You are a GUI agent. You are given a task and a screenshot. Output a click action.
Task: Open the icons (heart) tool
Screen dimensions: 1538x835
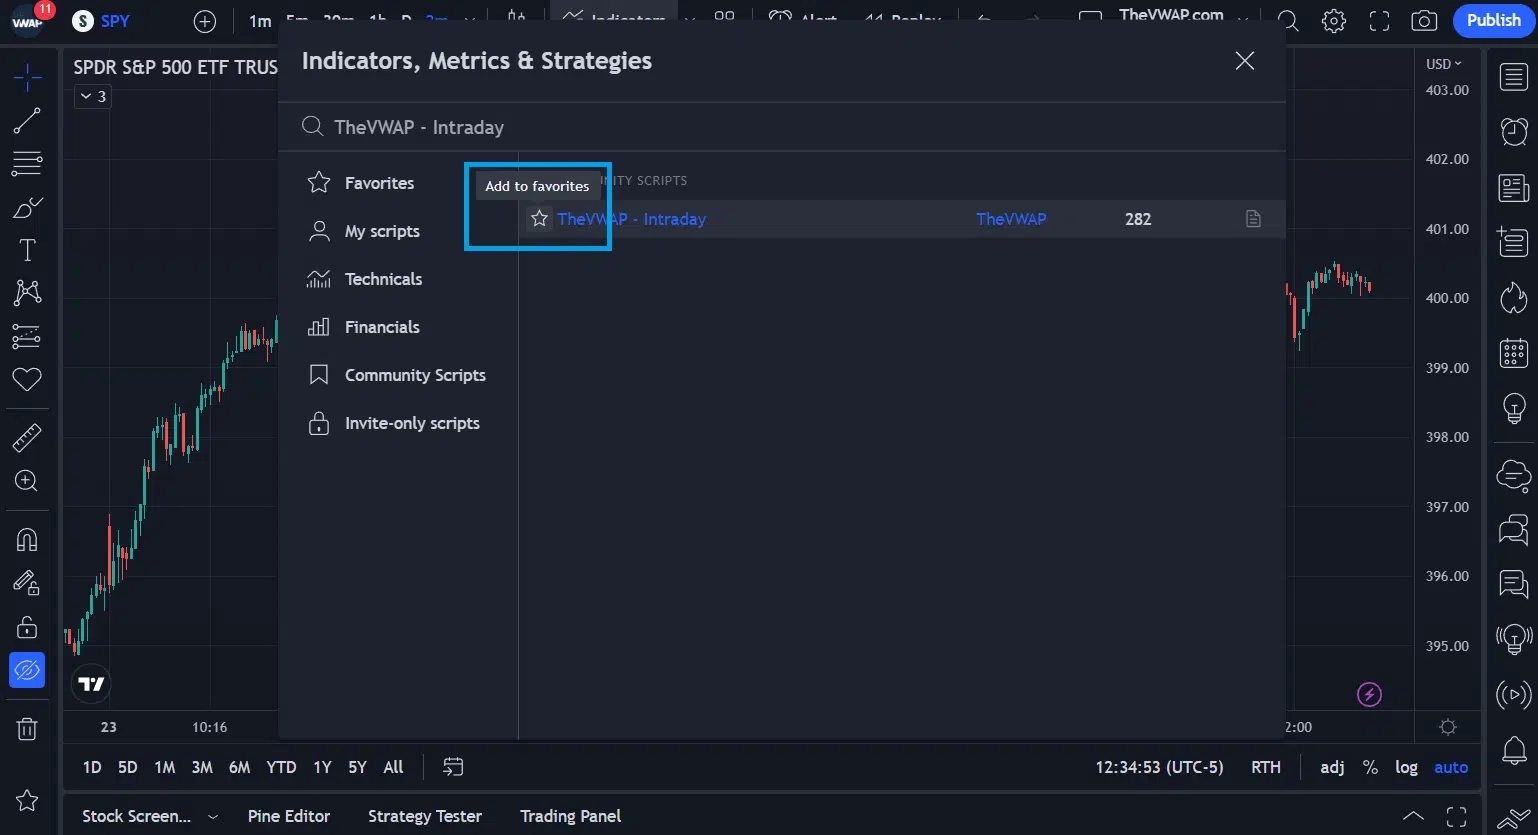tap(27, 379)
